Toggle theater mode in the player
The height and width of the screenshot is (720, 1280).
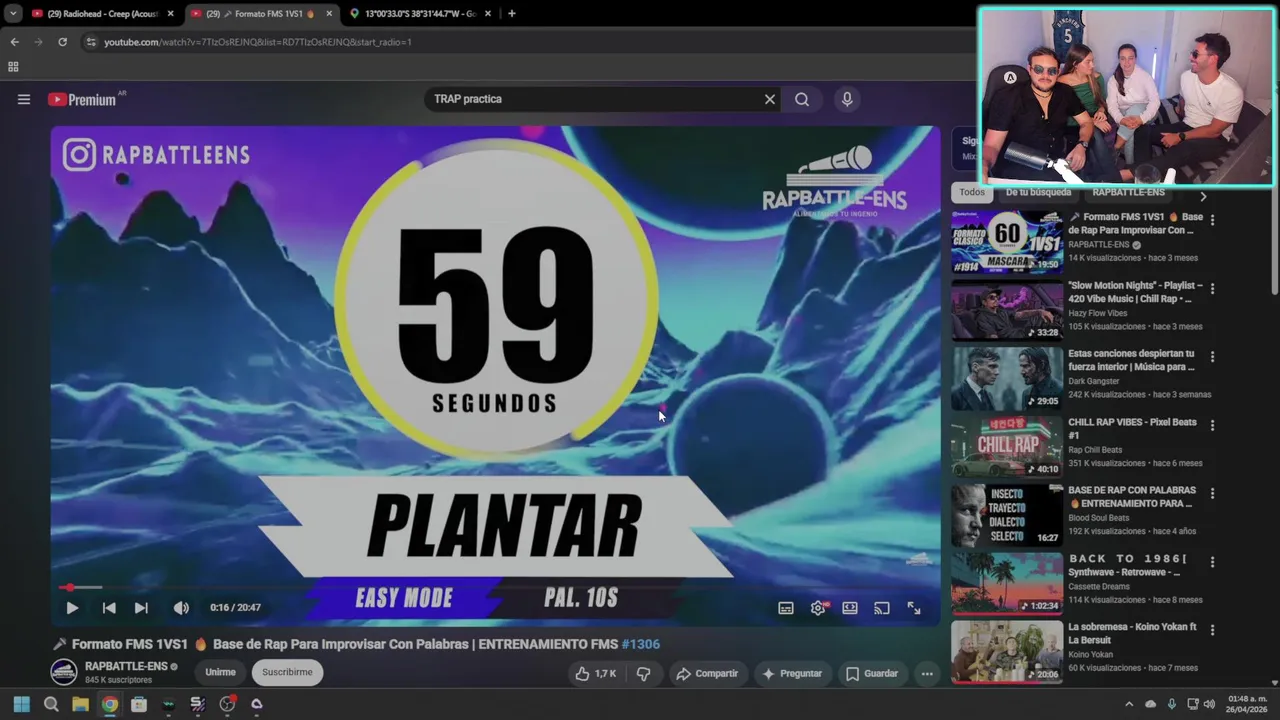pos(849,608)
